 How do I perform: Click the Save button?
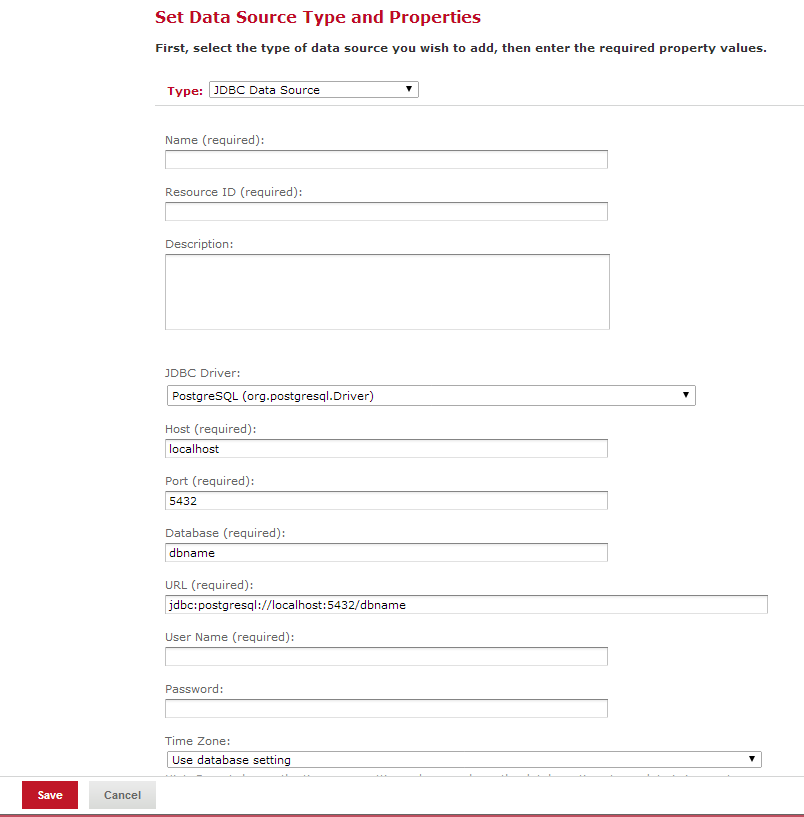pos(50,796)
